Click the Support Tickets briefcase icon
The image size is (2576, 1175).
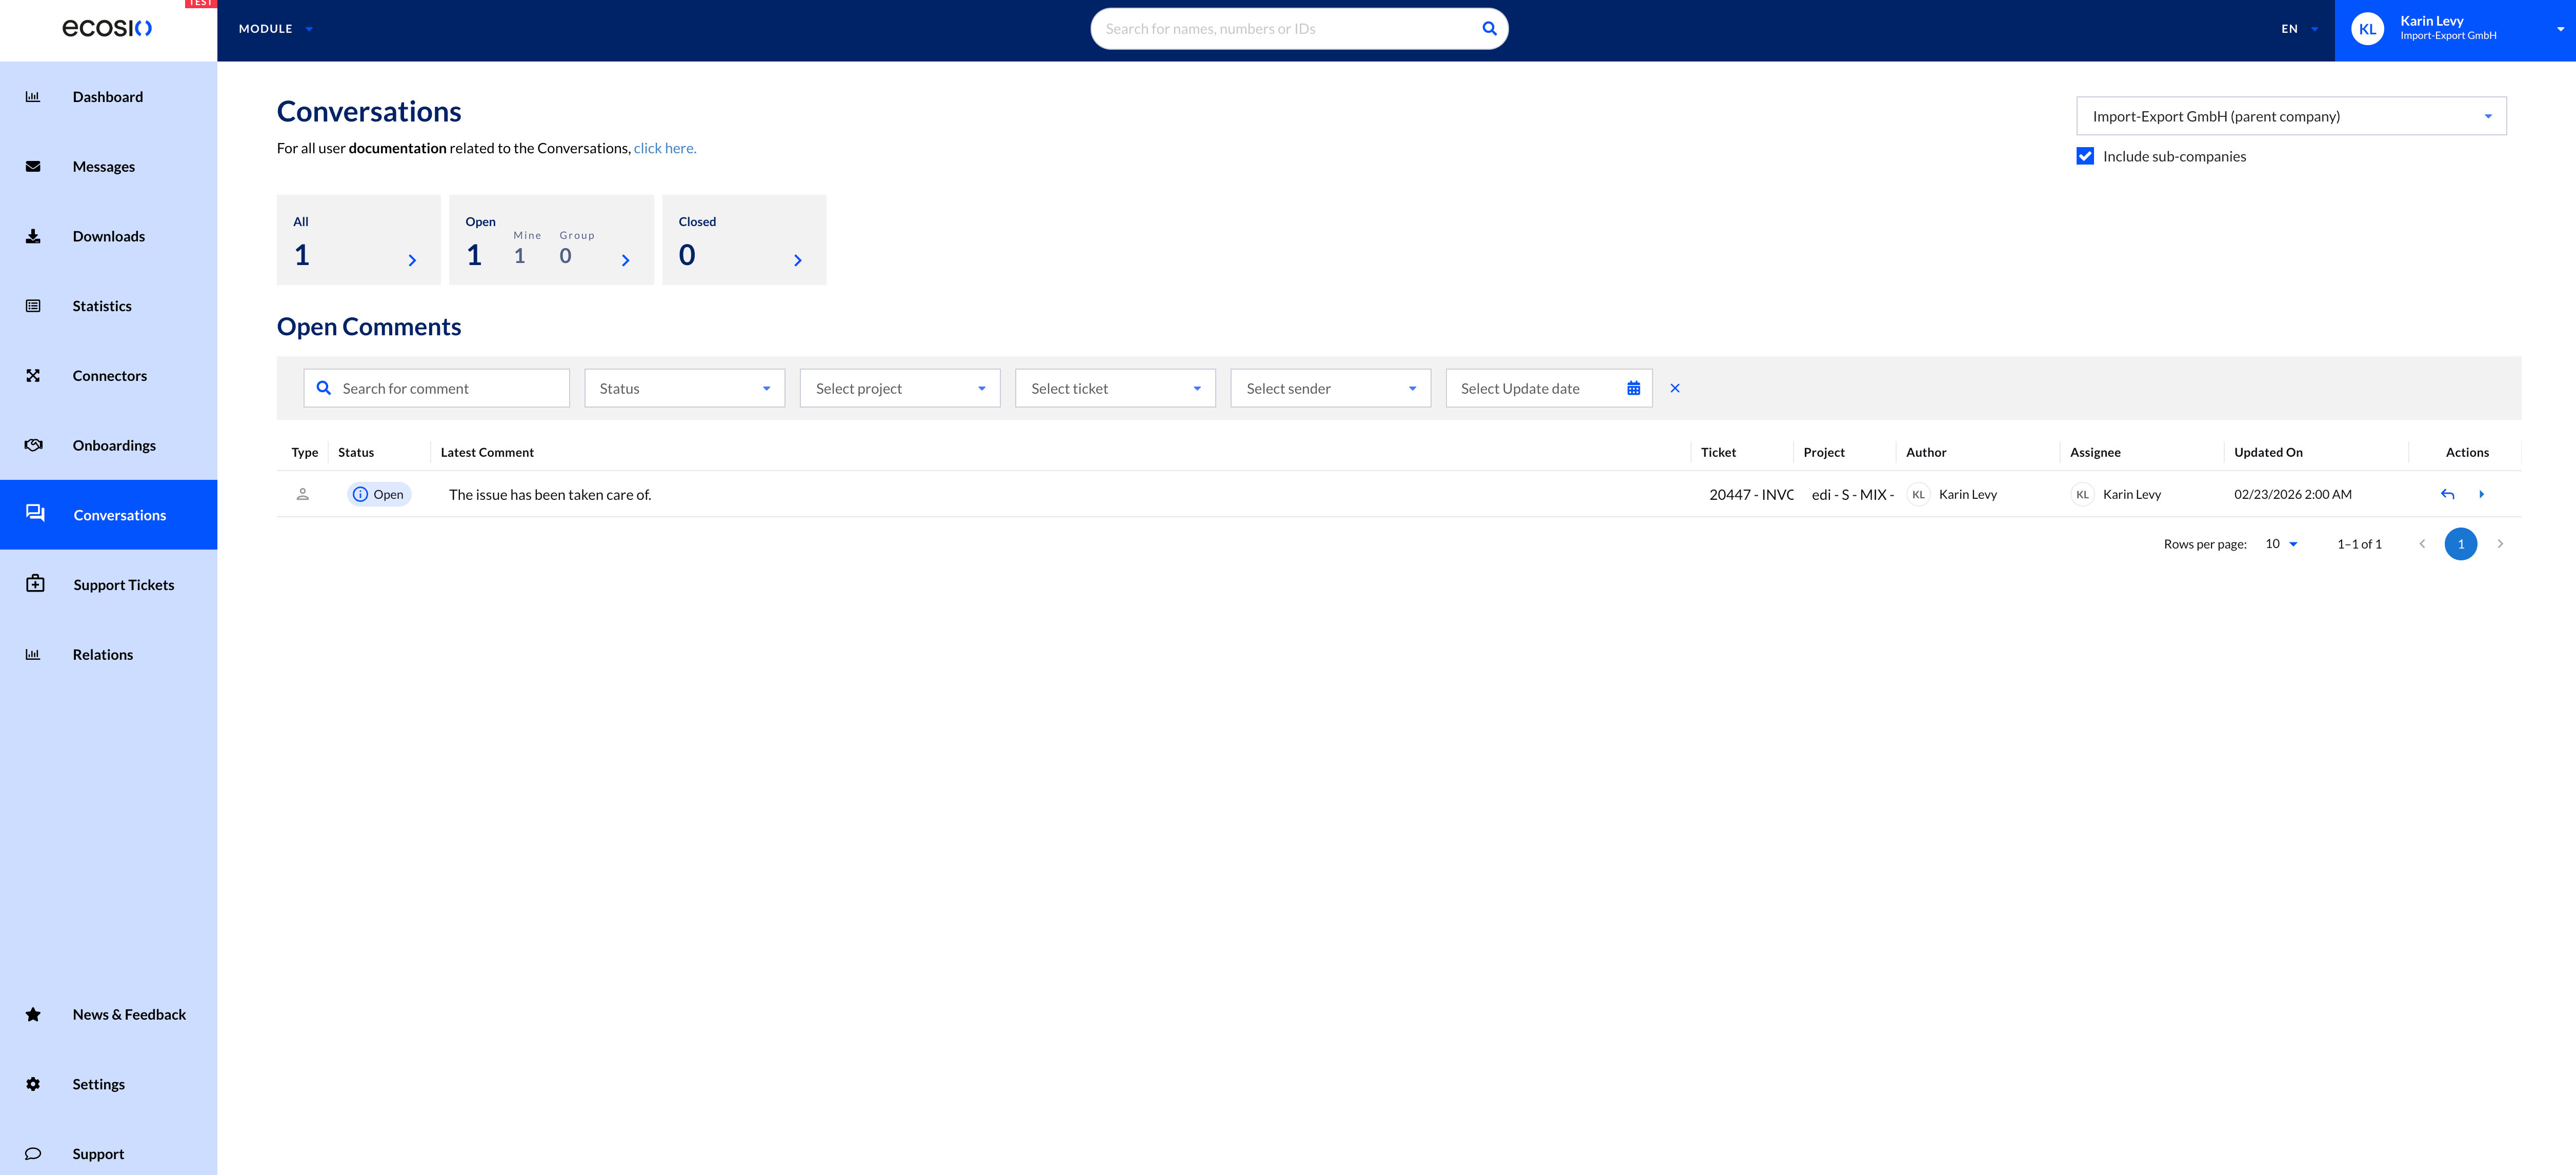[x=35, y=584]
